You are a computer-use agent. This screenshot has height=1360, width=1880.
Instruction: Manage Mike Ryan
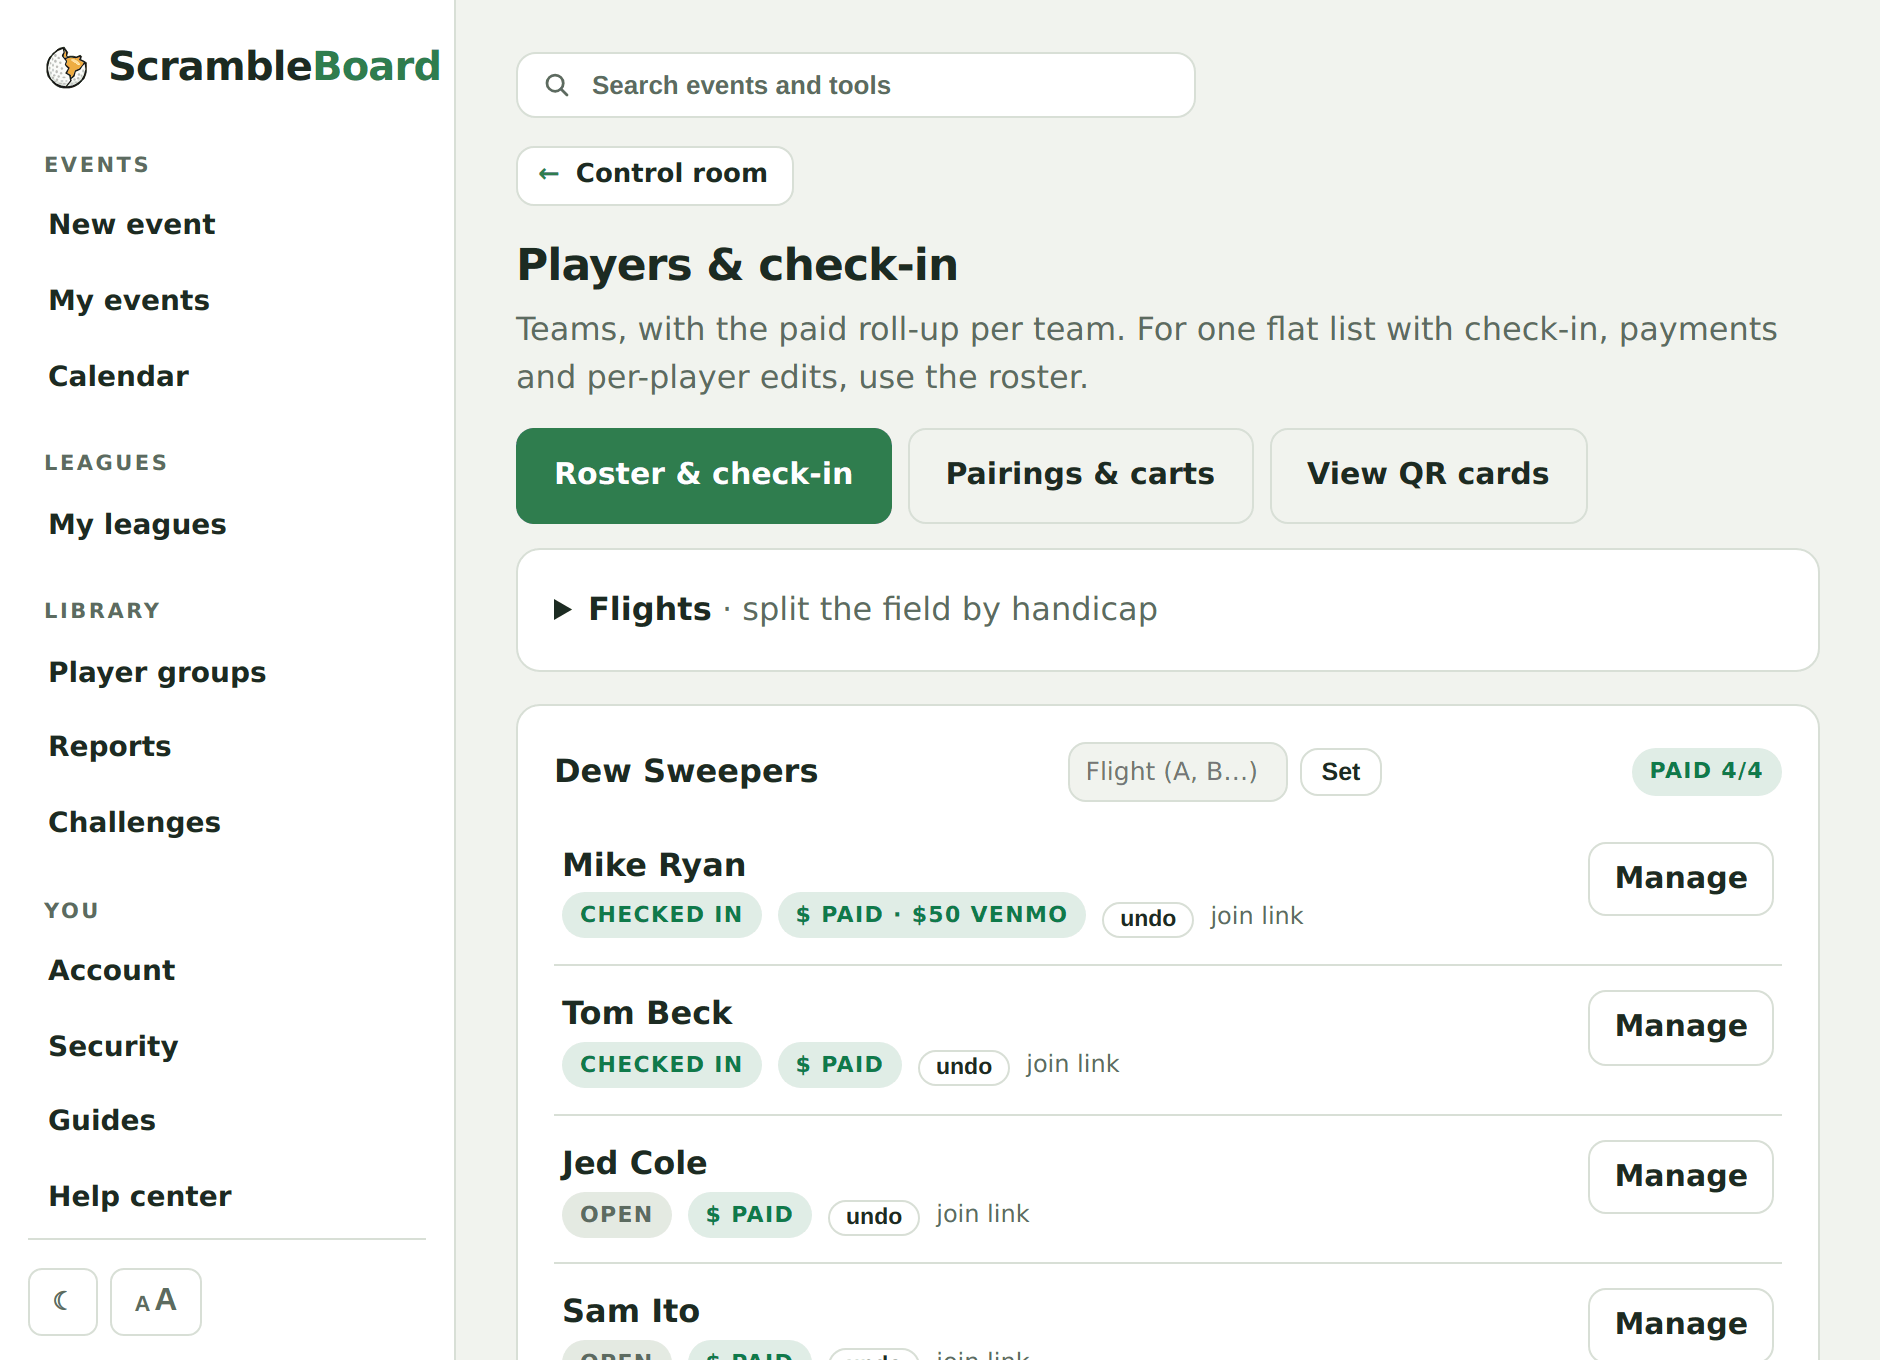pos(1681,879)
